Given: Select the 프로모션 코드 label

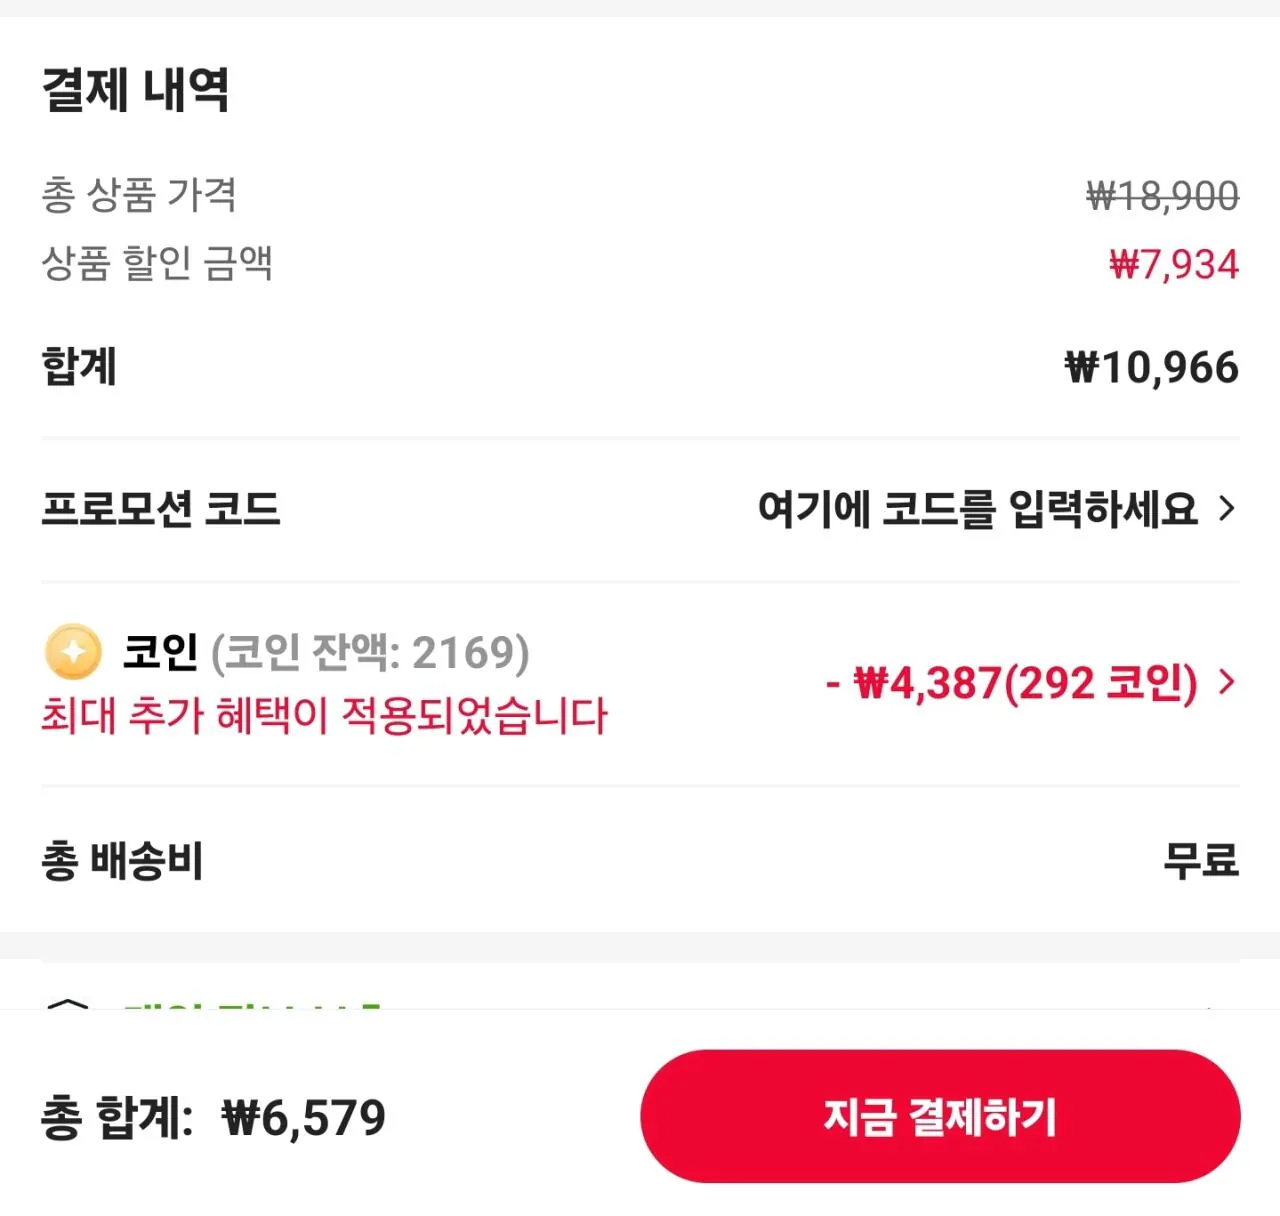Looking at the screenshot, I should coord(160,509).
